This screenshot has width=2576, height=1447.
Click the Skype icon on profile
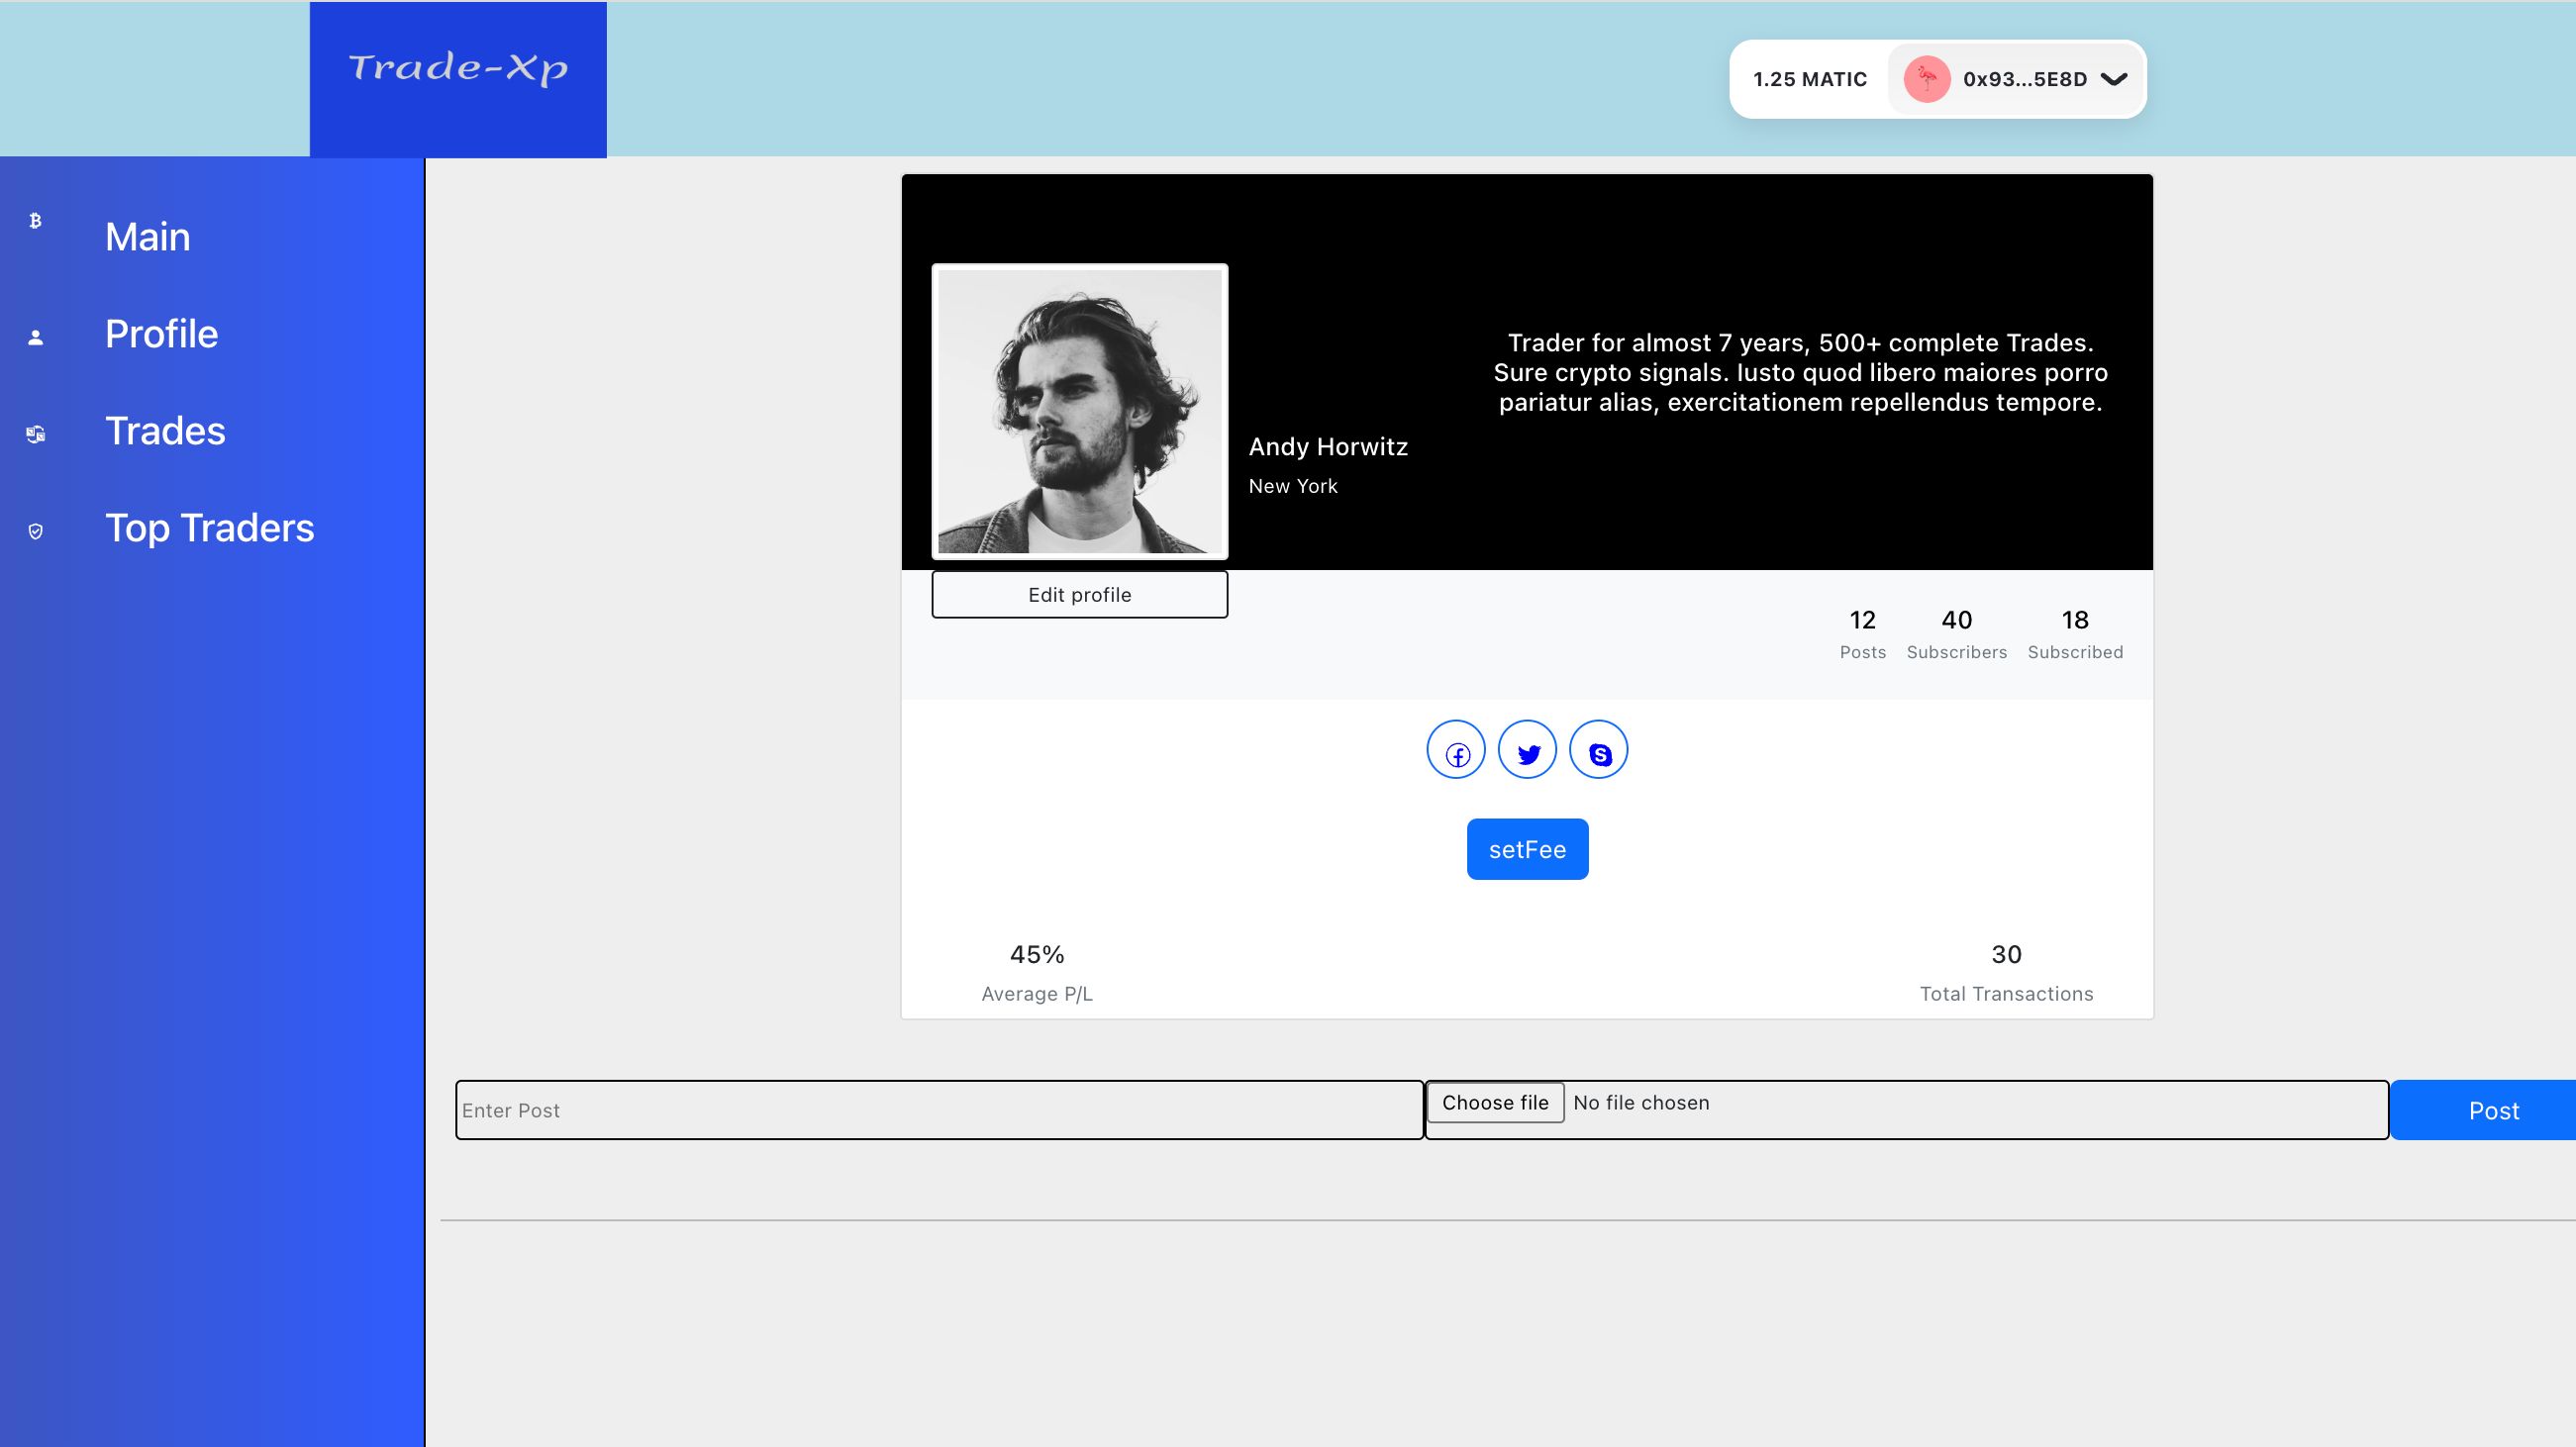[1598, 748]
